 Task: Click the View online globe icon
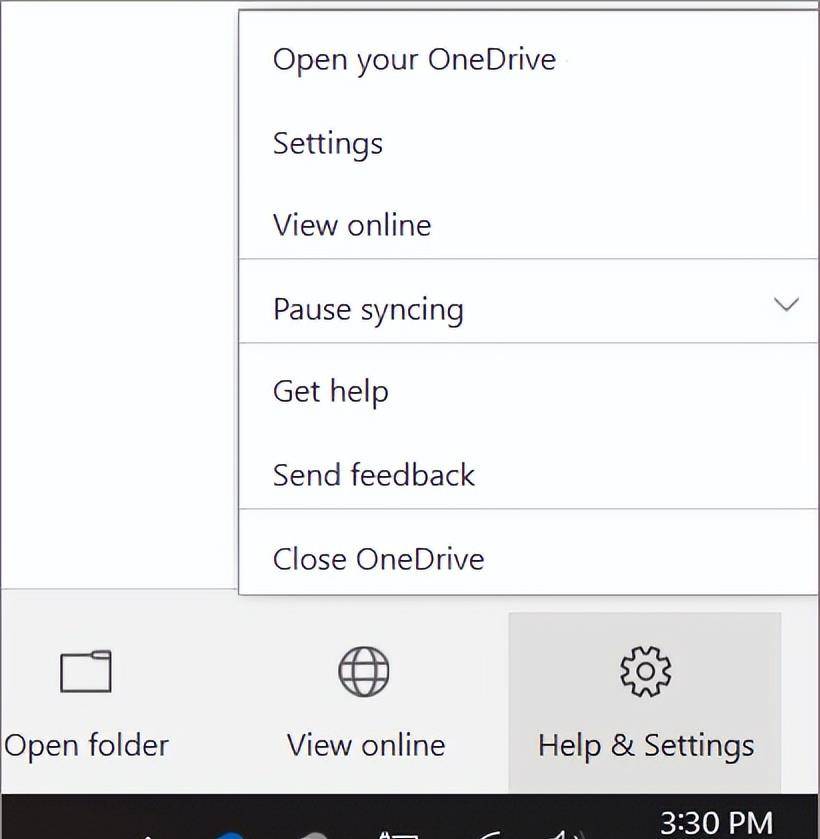point(364,671)
